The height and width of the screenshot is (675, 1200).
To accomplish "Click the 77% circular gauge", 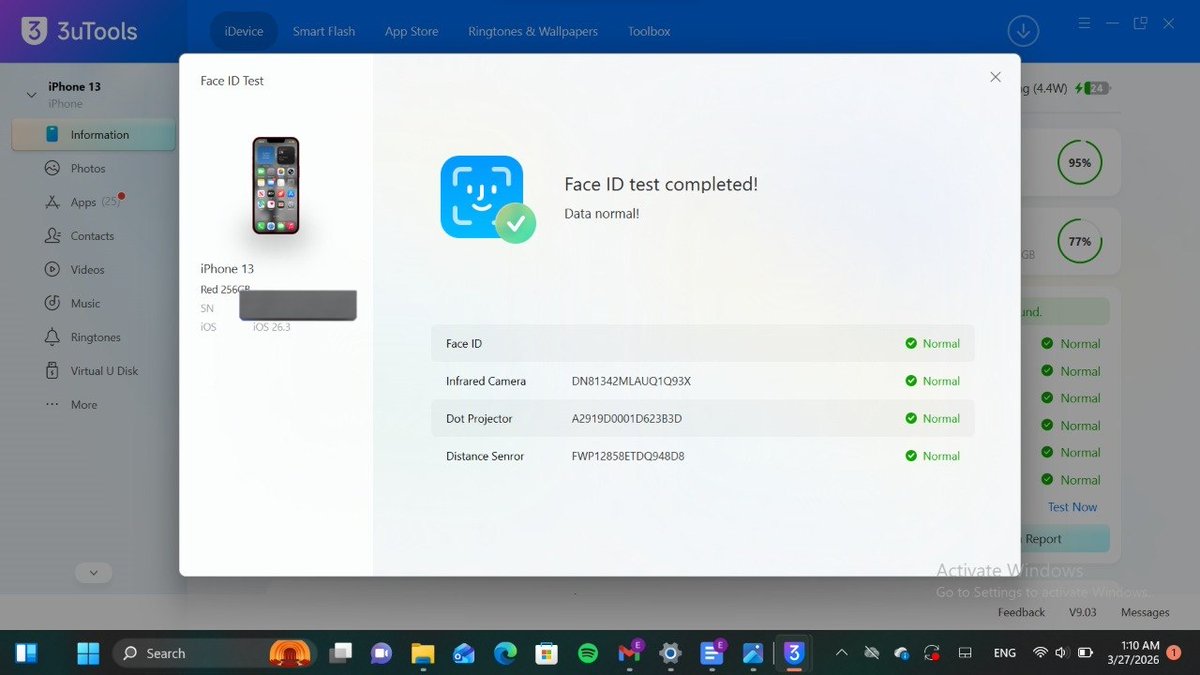I will tap(1079, 241).
